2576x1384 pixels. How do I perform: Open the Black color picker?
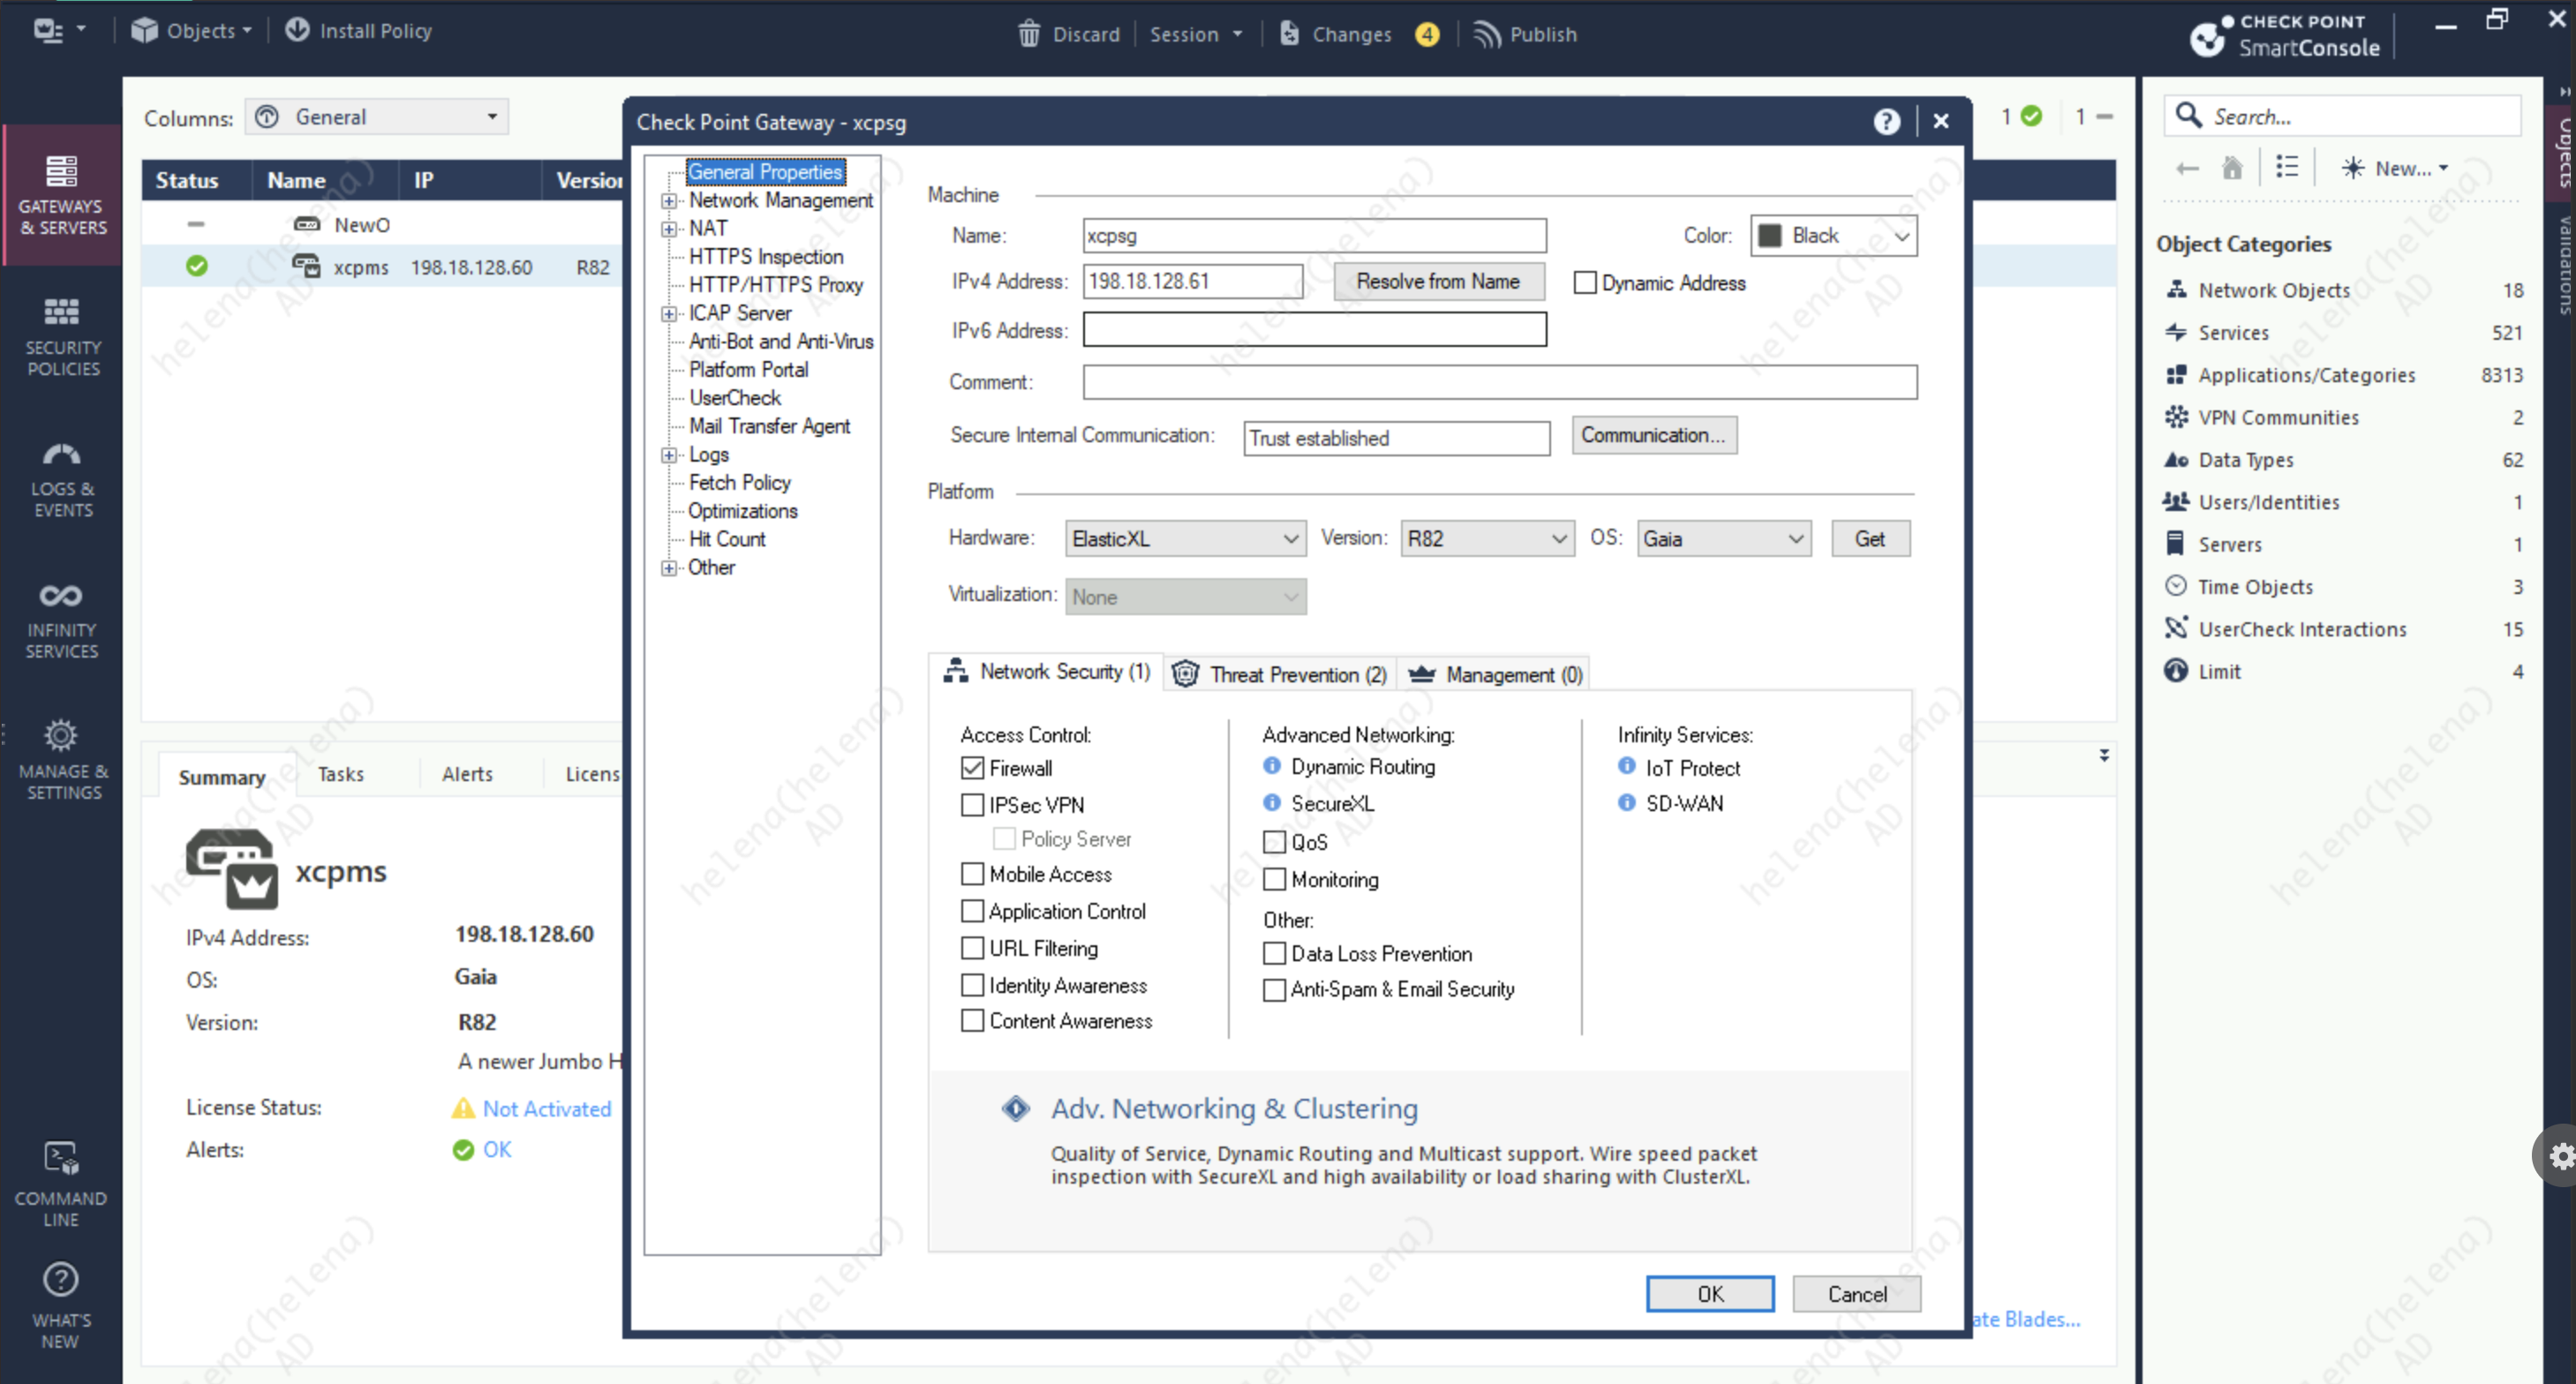1833,236
